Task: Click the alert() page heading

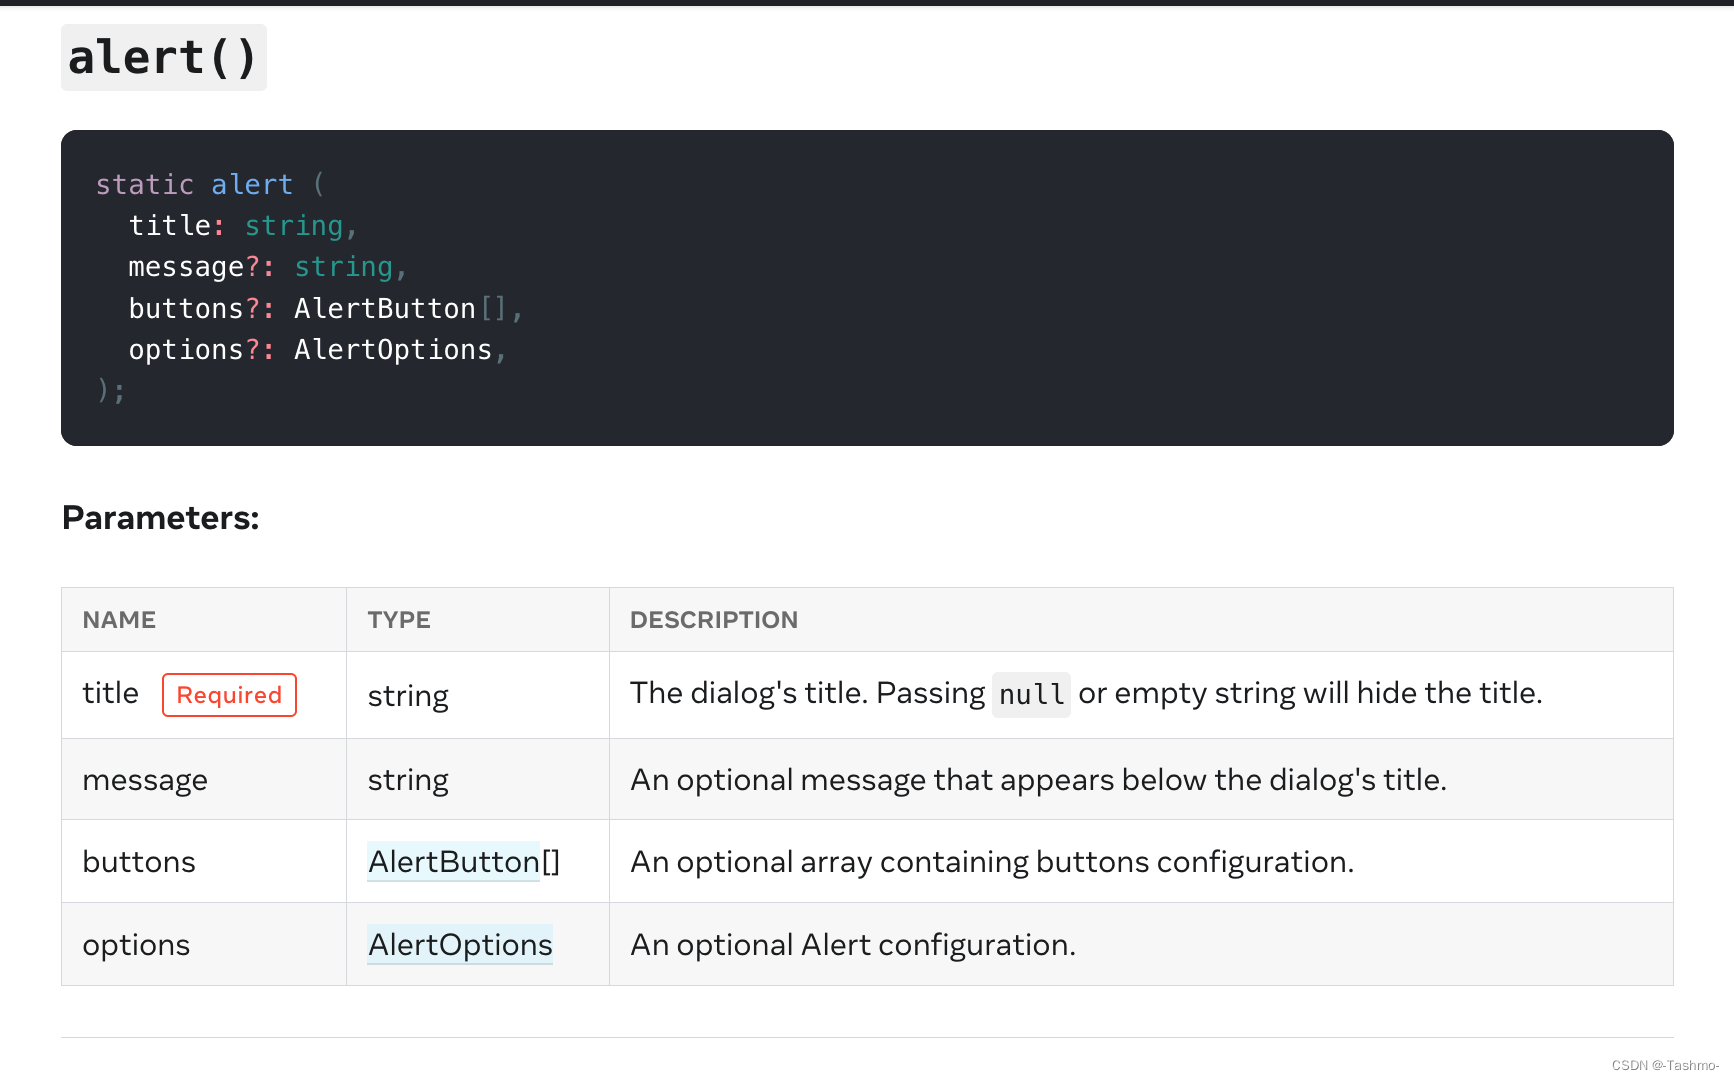Action: click(163, 57)
